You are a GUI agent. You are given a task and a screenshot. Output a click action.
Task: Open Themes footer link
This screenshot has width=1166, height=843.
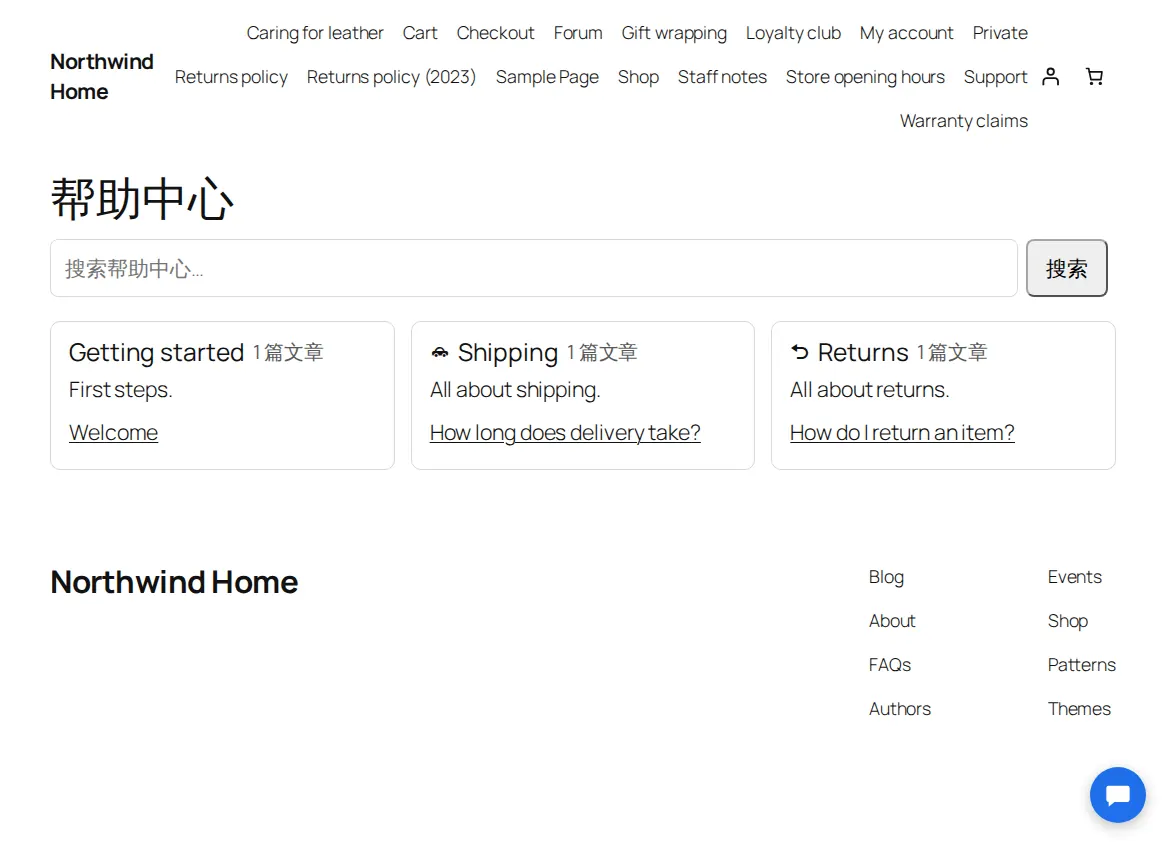coord(1079,709)
